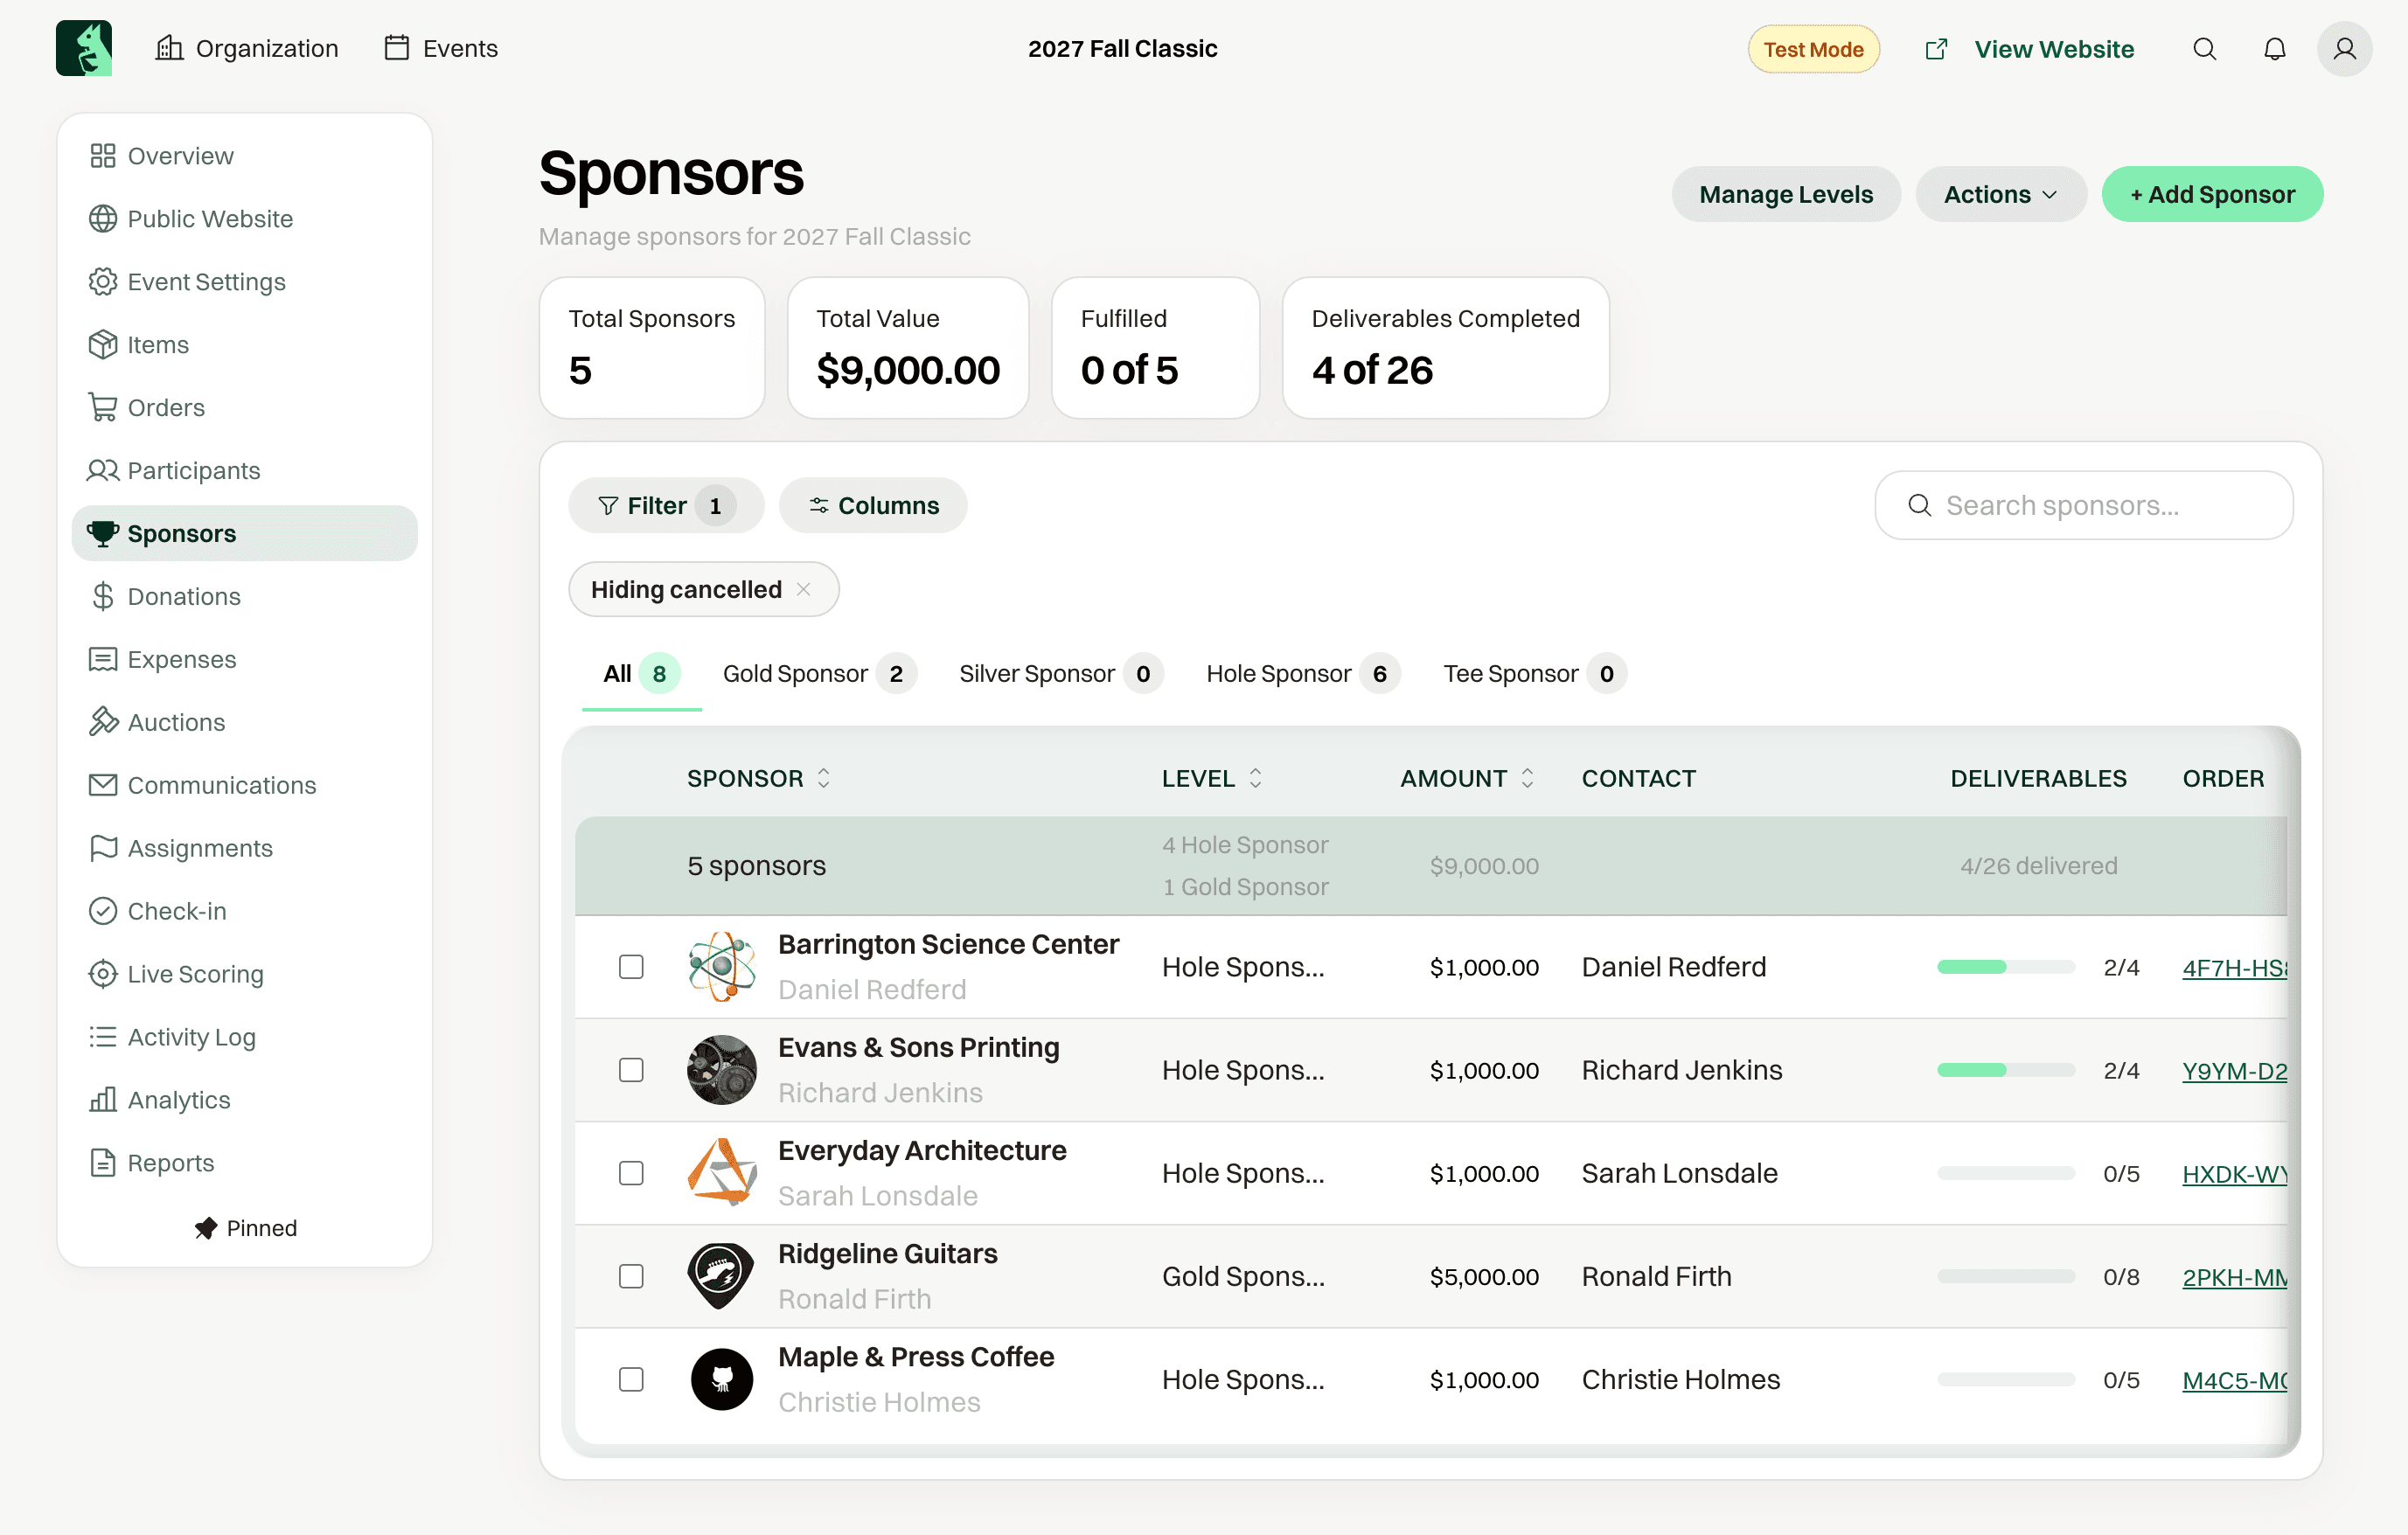
Task: Select Barrington Science Center checkbox
Action: tap(631, 967)
